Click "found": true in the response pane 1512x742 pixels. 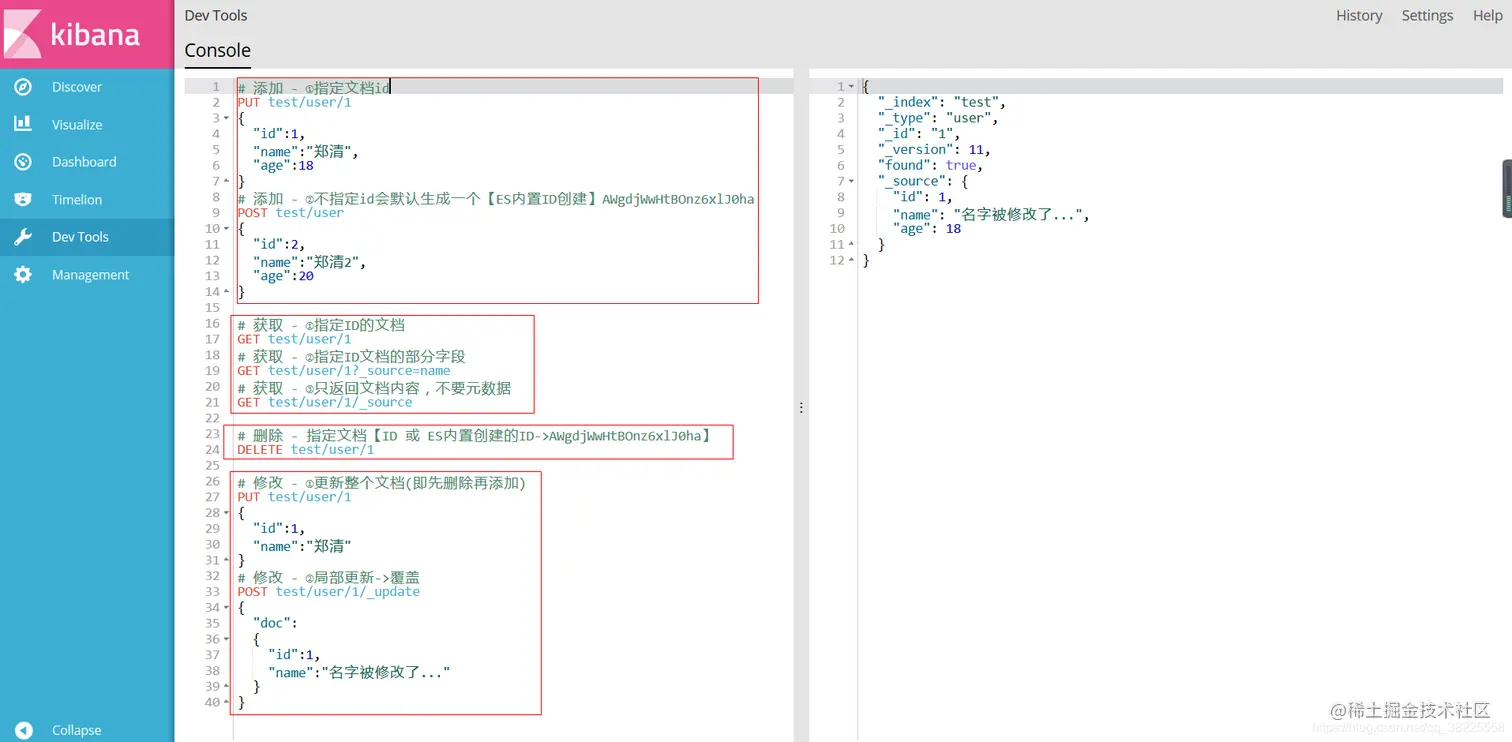click(x=930, y=166)
